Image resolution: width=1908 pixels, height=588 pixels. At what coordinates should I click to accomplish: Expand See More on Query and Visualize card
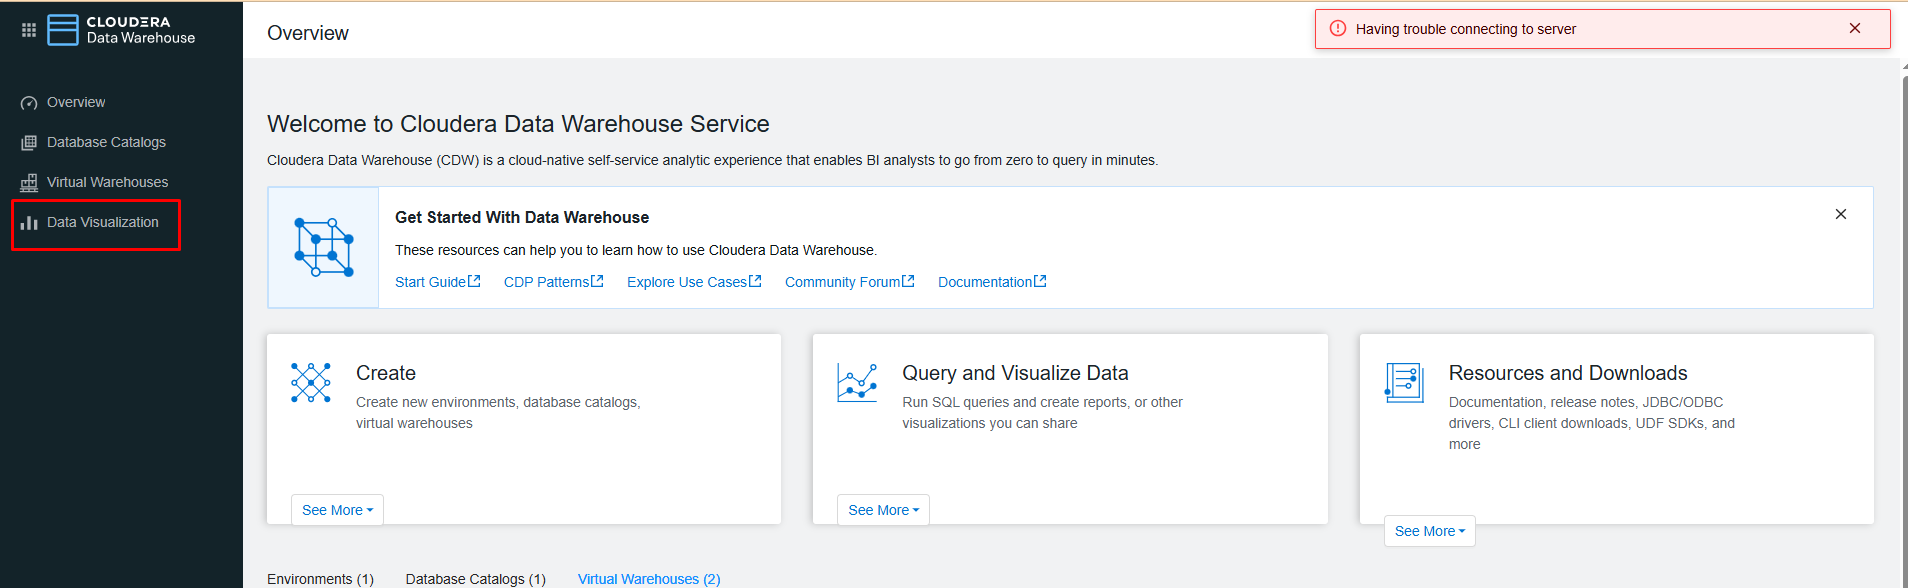[883, 510]
